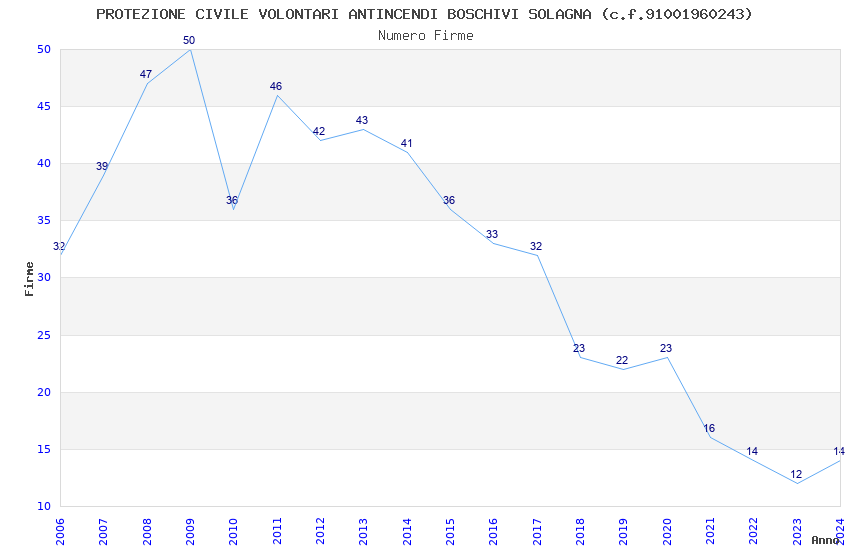Click the 2018 x-axis year label

pyautogui.click(x=580, y=532)
